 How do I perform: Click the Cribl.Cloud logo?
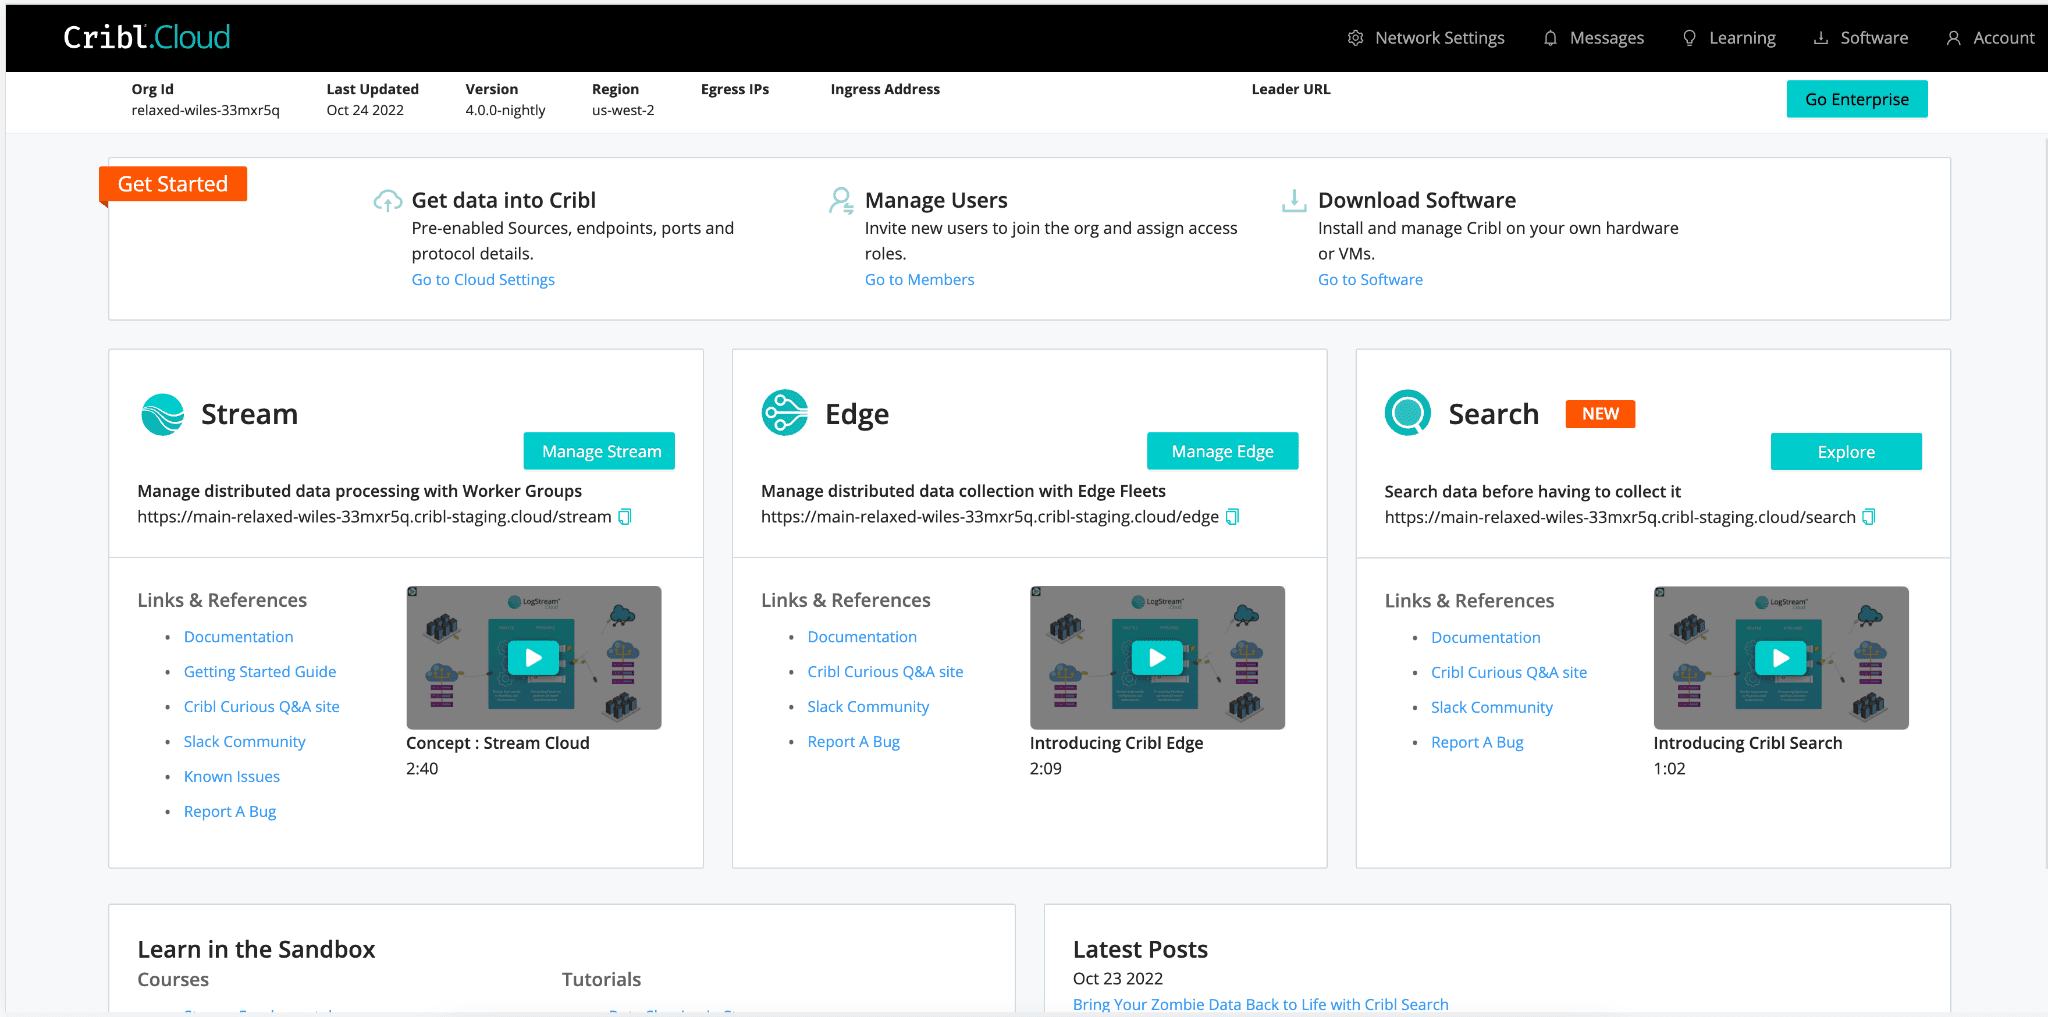coord(147,37)
